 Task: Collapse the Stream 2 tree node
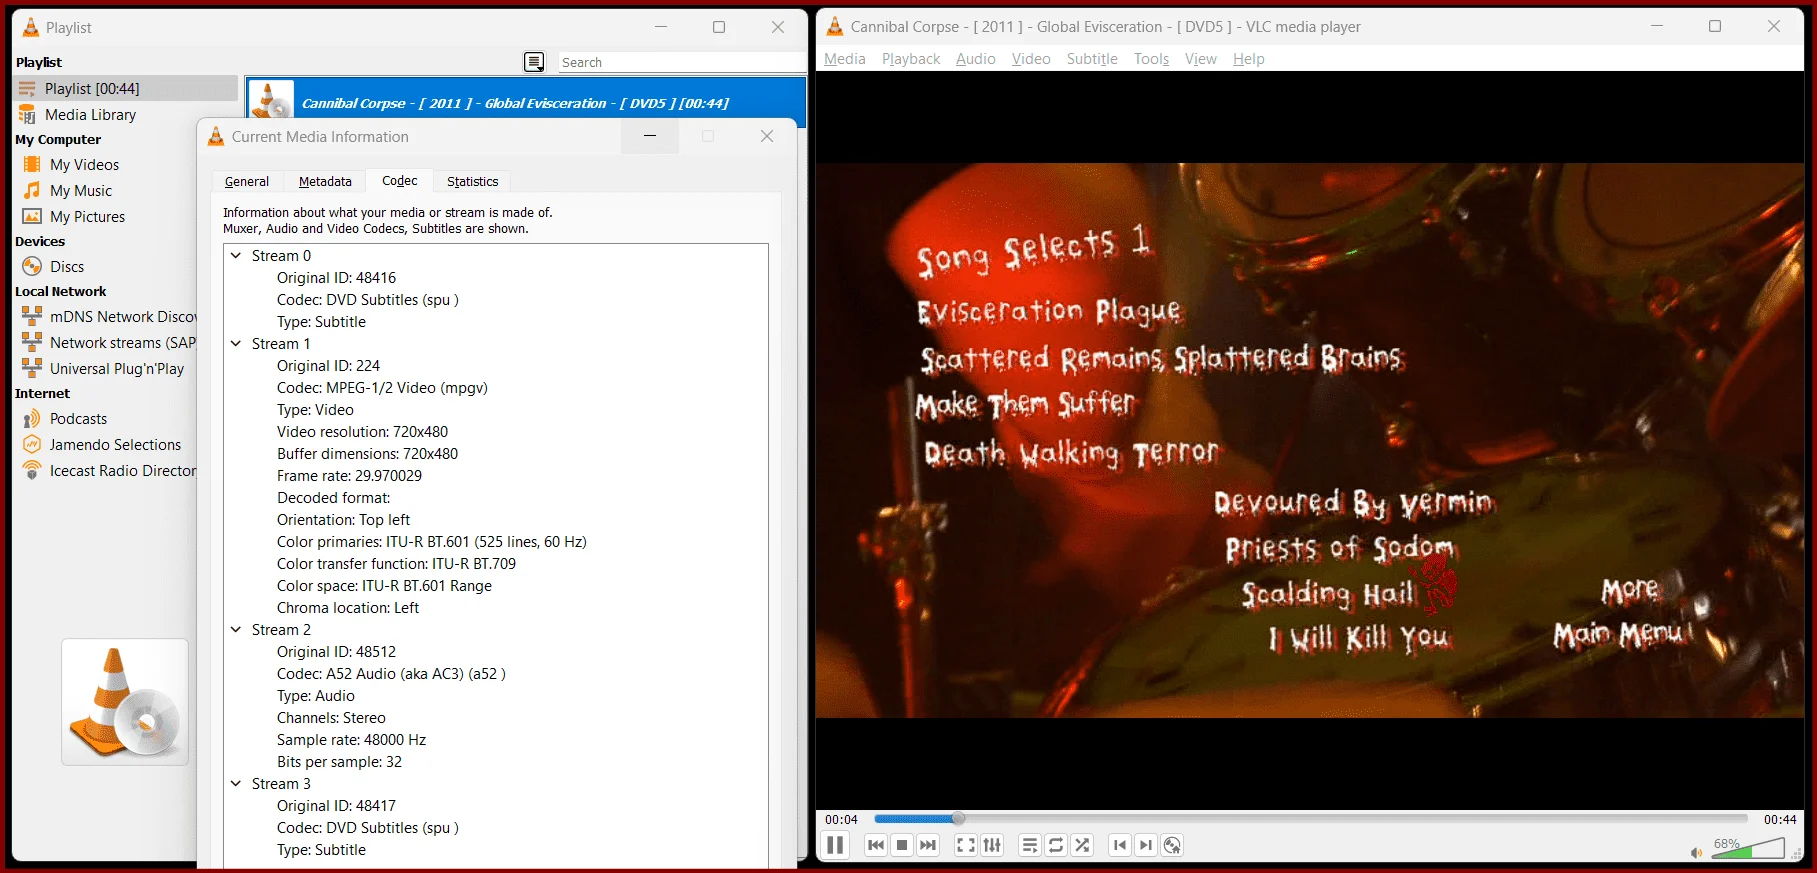click(x=236, y=630)
